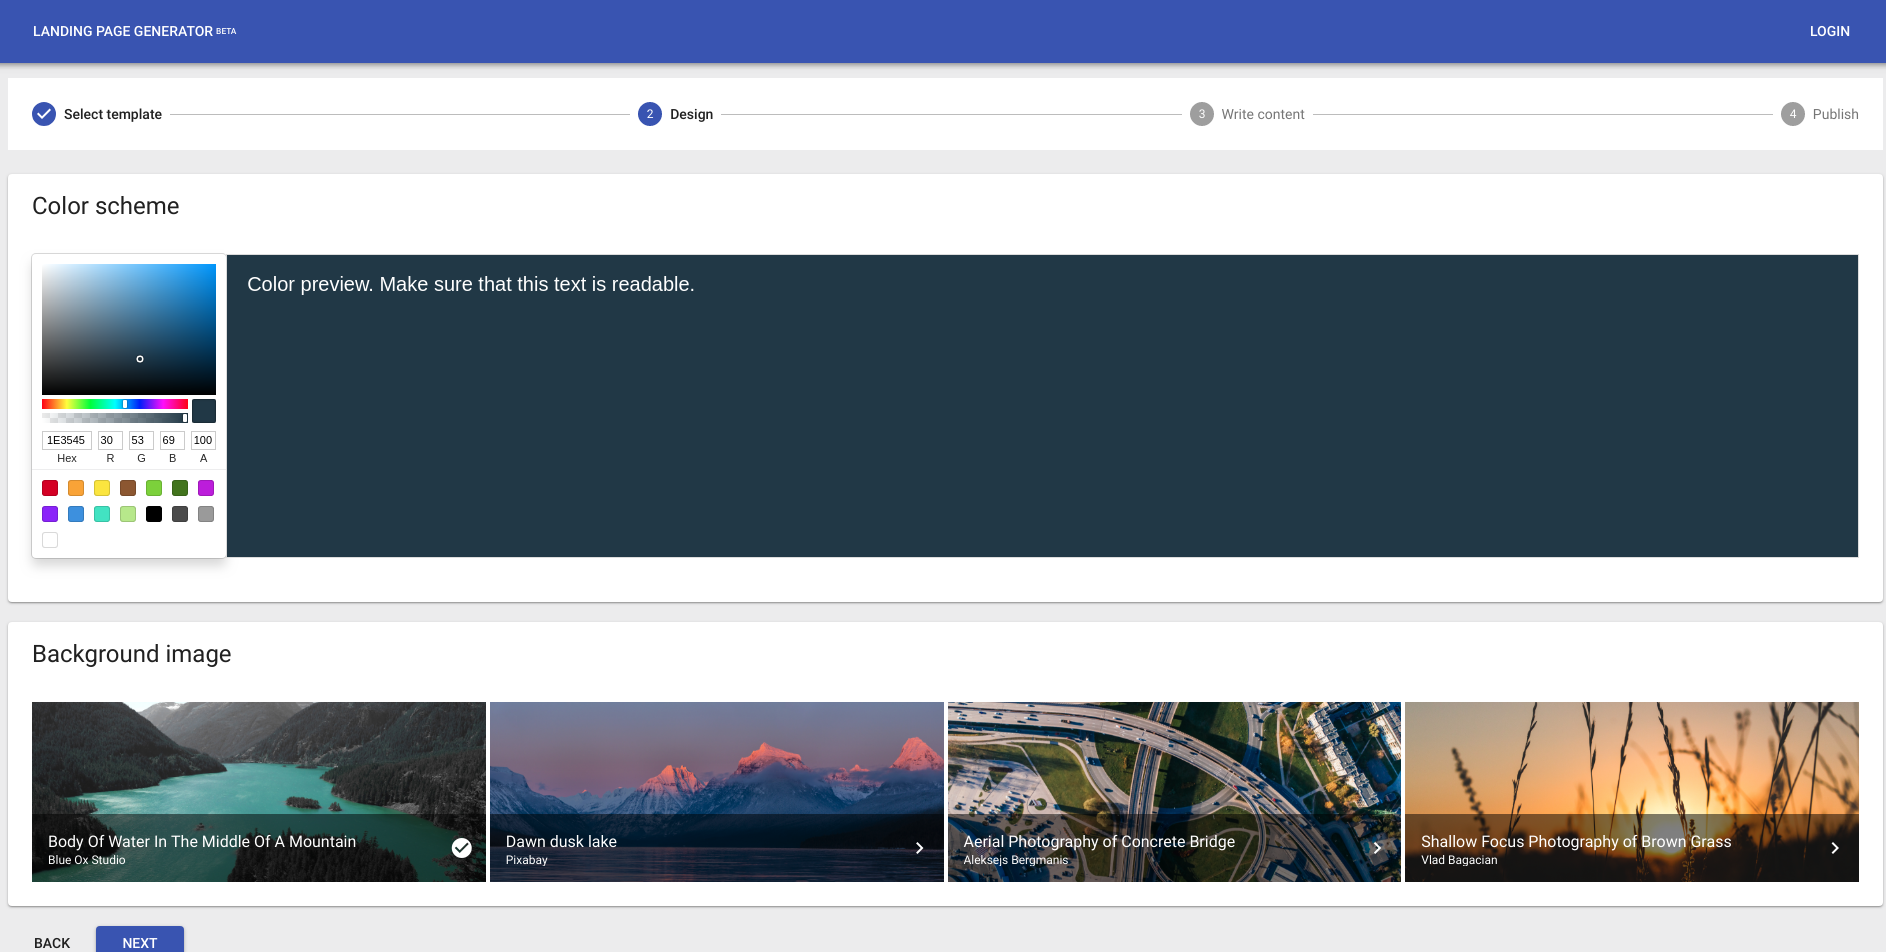Click the Color scheme heading
Screen dimensions: 1886x952
tap(106, 206)
